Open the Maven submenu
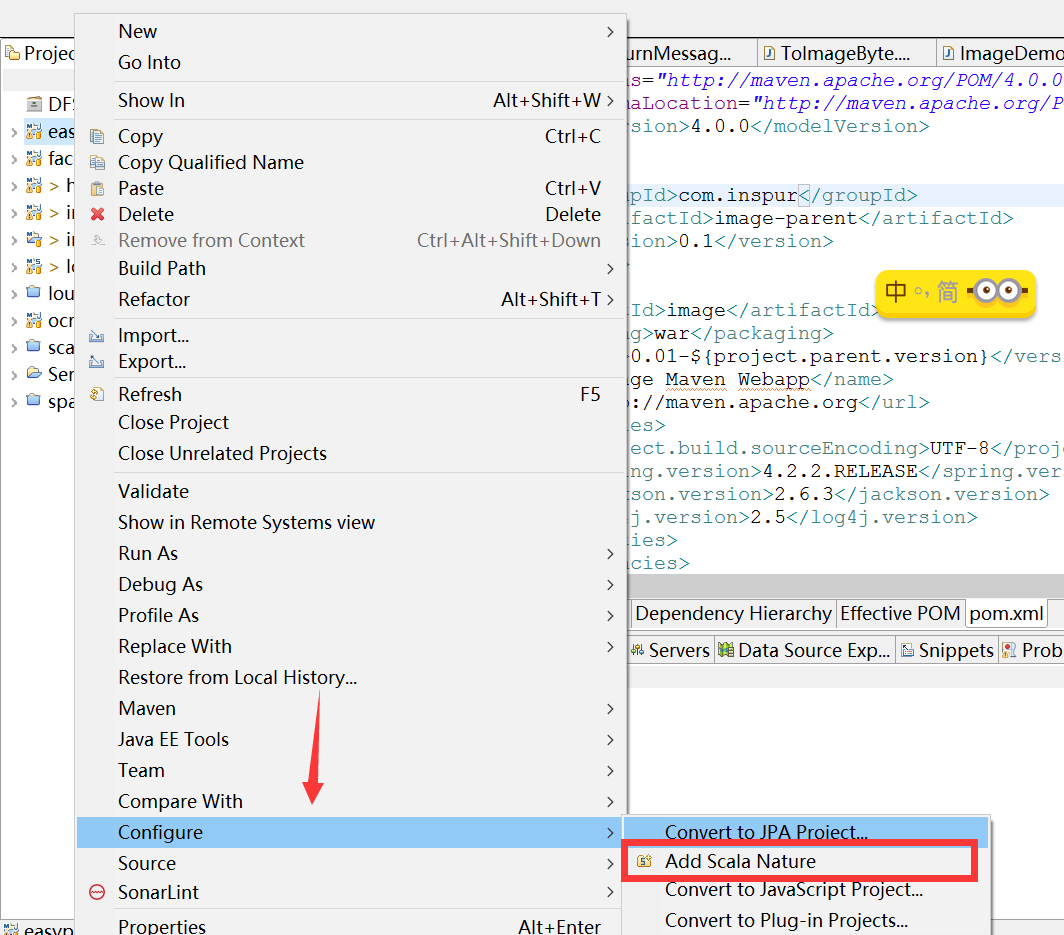 (351, 708)
